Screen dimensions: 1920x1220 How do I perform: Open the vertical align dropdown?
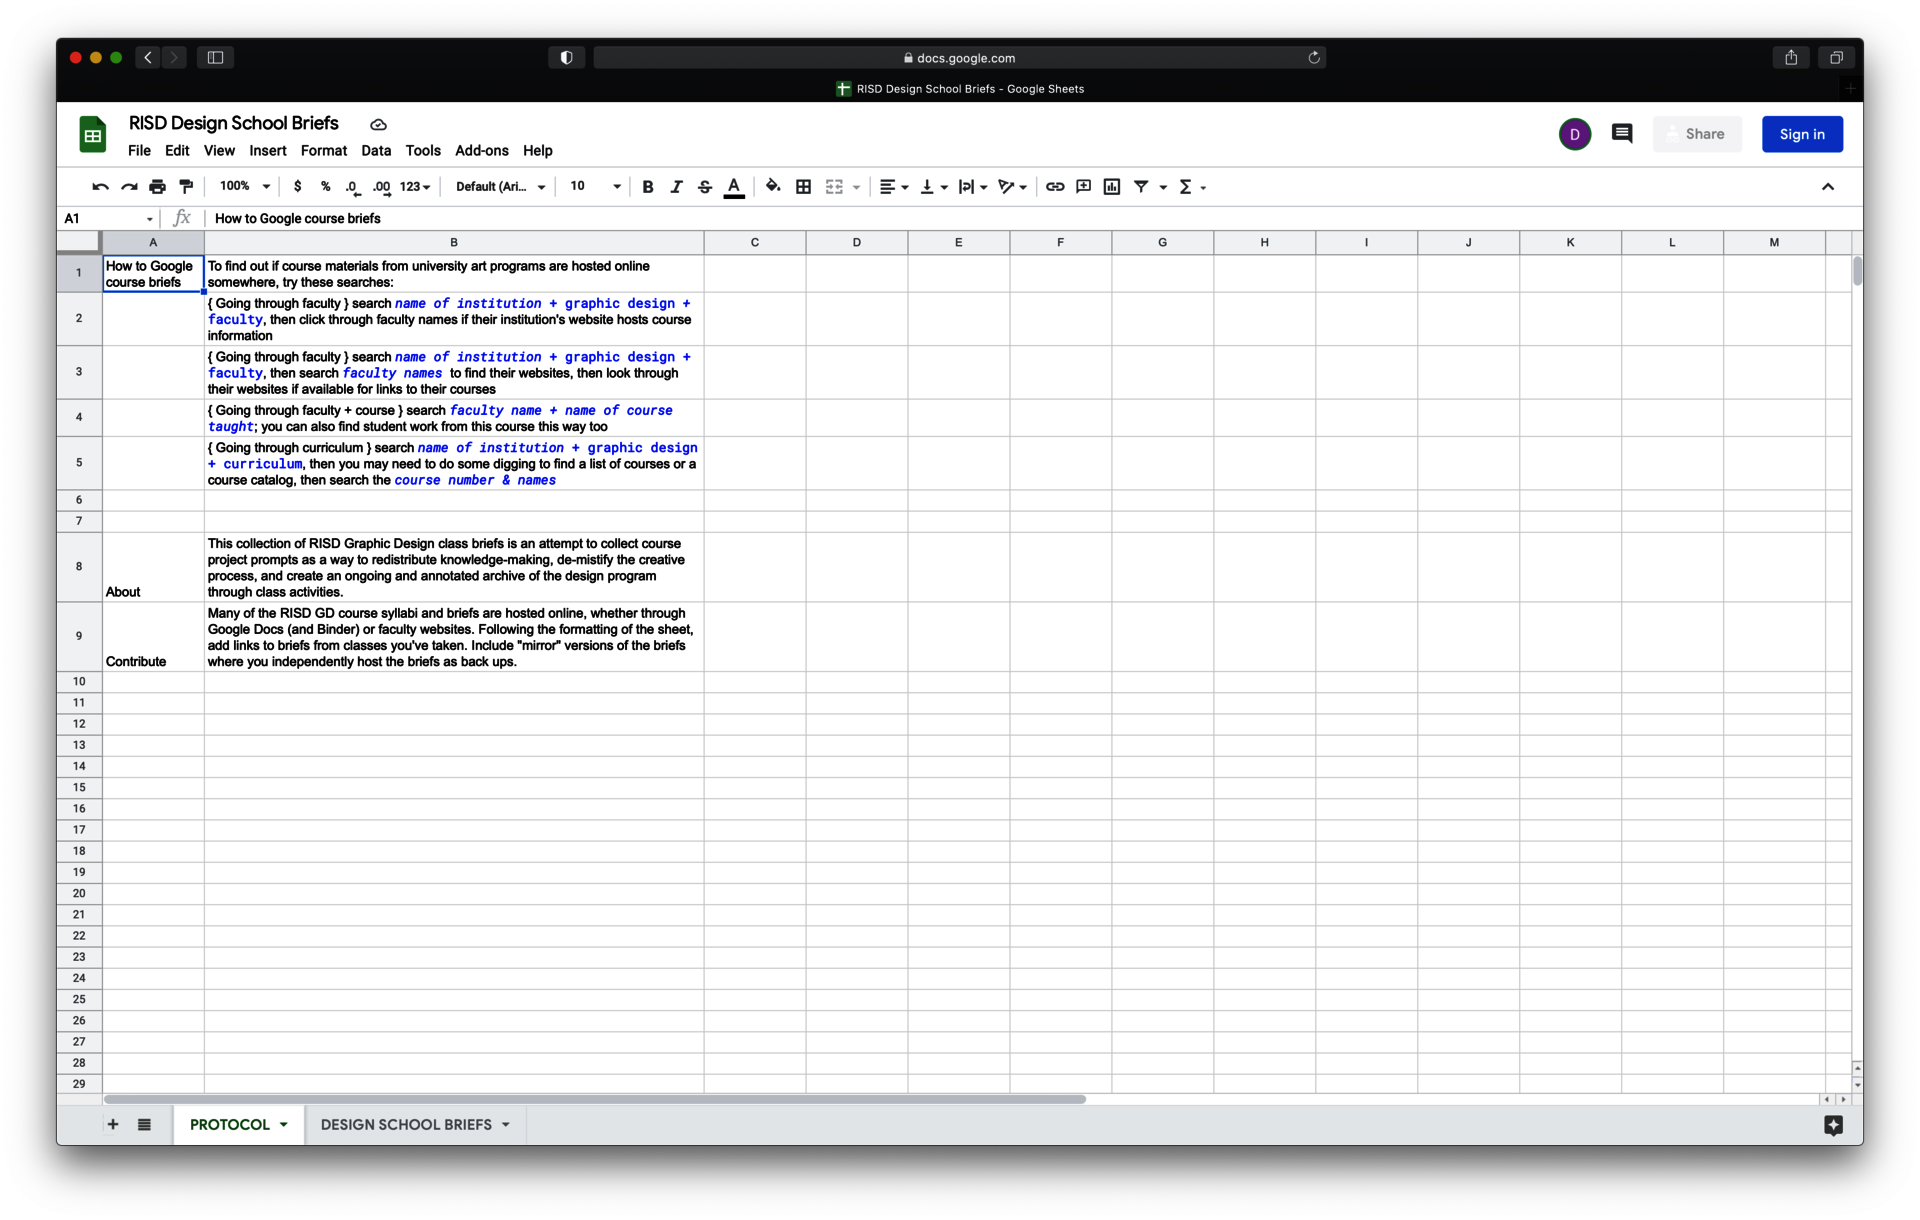(933, 187)
